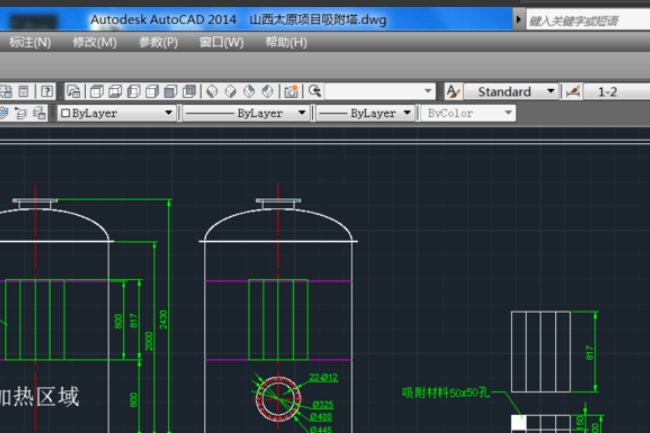Click the calculator-style icon left of Help

(x=24, y=92)
